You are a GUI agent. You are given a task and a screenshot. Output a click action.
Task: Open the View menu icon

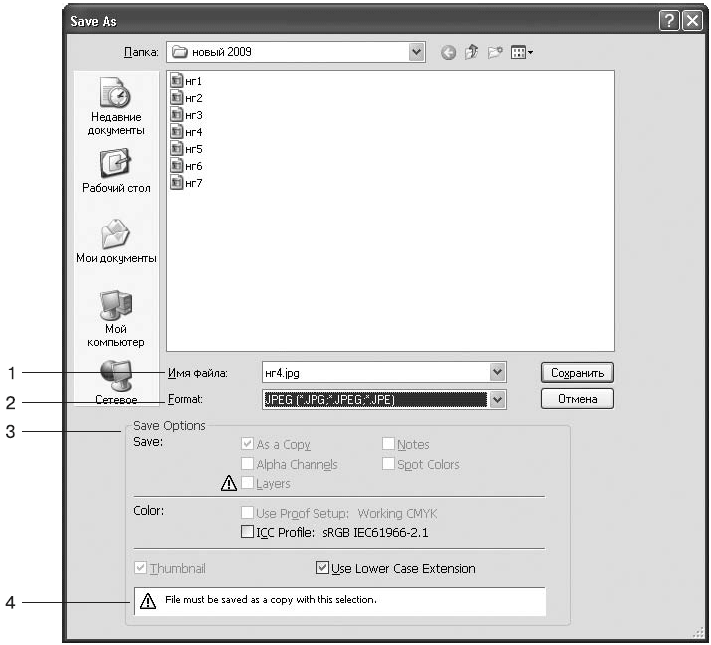(521, 52)
